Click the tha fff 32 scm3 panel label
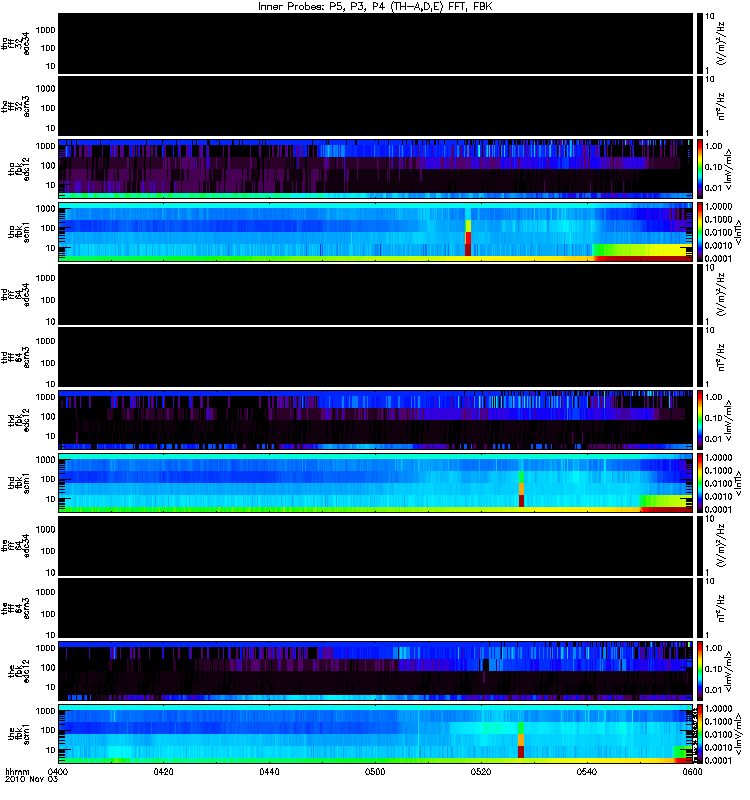 coord(15,107)
